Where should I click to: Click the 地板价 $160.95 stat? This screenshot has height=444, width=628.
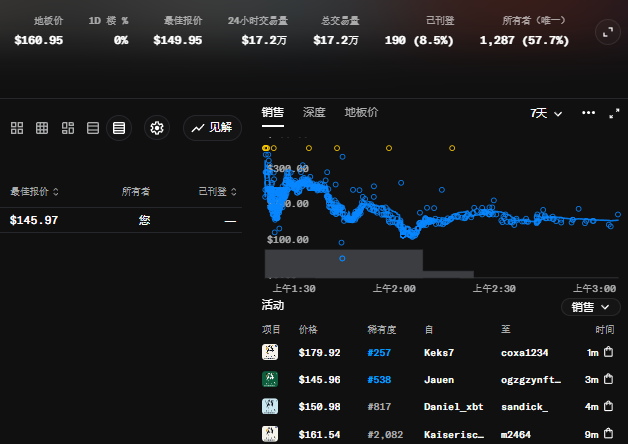[39, 31]
